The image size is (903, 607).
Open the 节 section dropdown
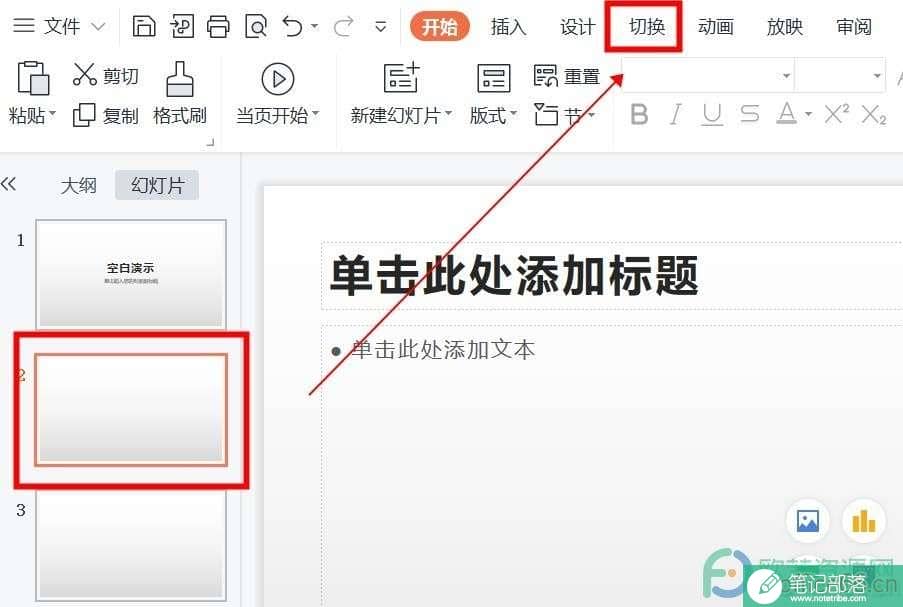(x=591, y=115)
